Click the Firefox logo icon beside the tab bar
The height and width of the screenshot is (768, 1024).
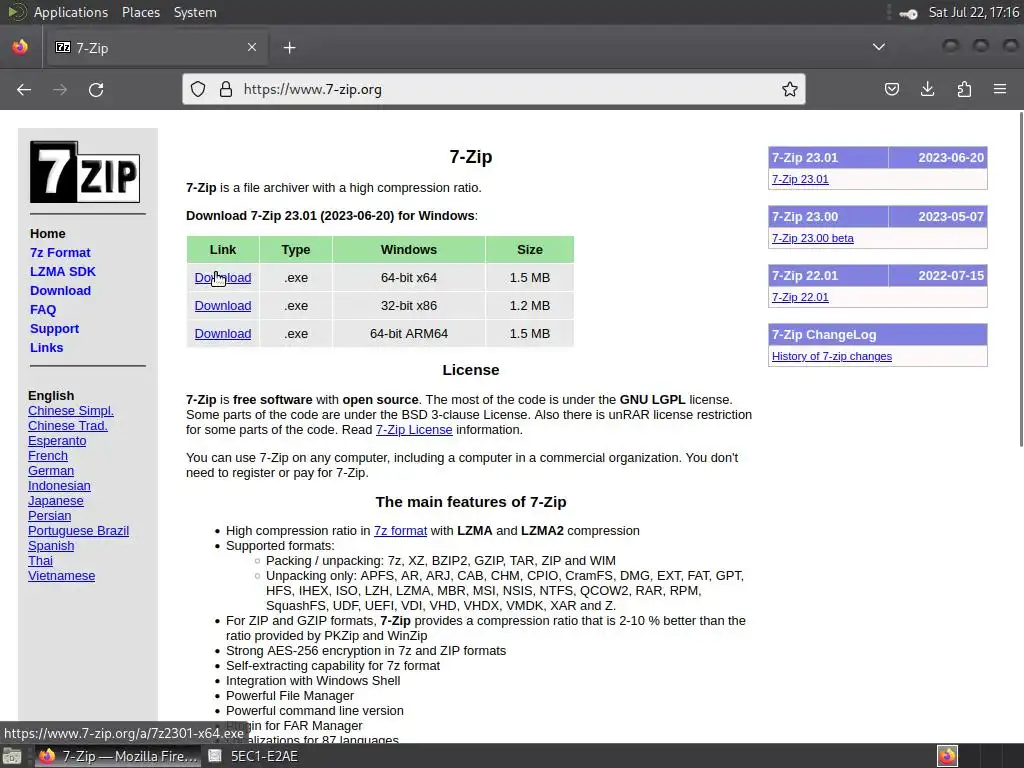click(x=20, y=47)
